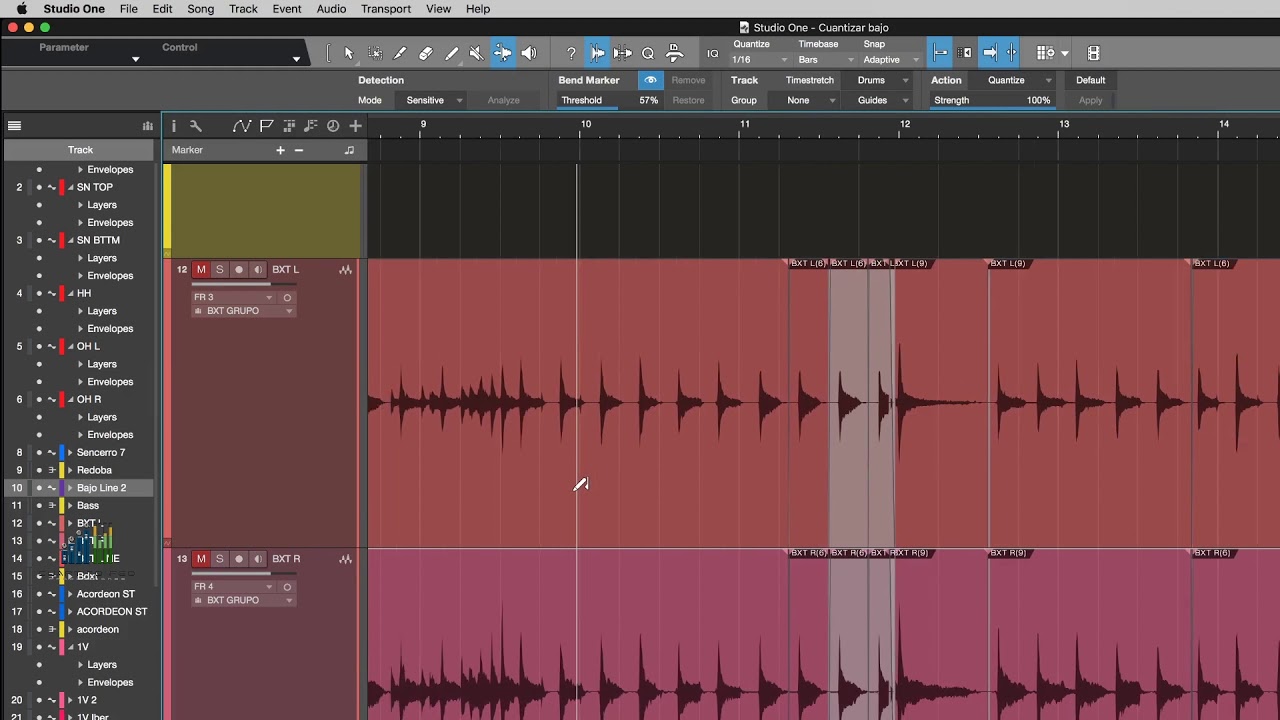Select the Mute tool

tap(477, 53)
